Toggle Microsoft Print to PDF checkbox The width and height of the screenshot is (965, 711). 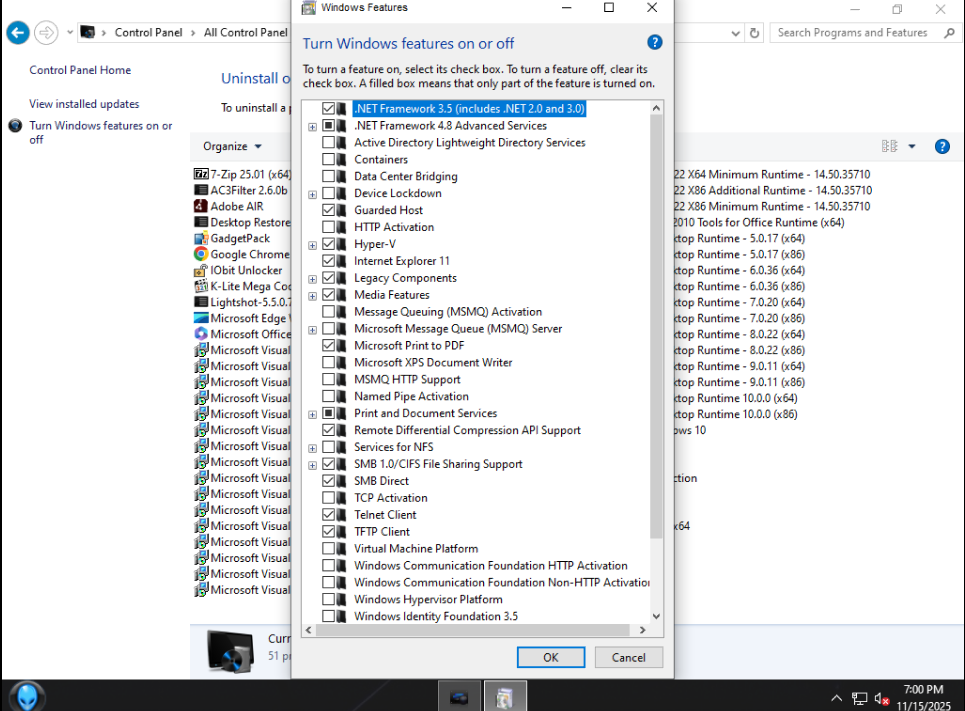pyautogui.click(x=329, y=345)
